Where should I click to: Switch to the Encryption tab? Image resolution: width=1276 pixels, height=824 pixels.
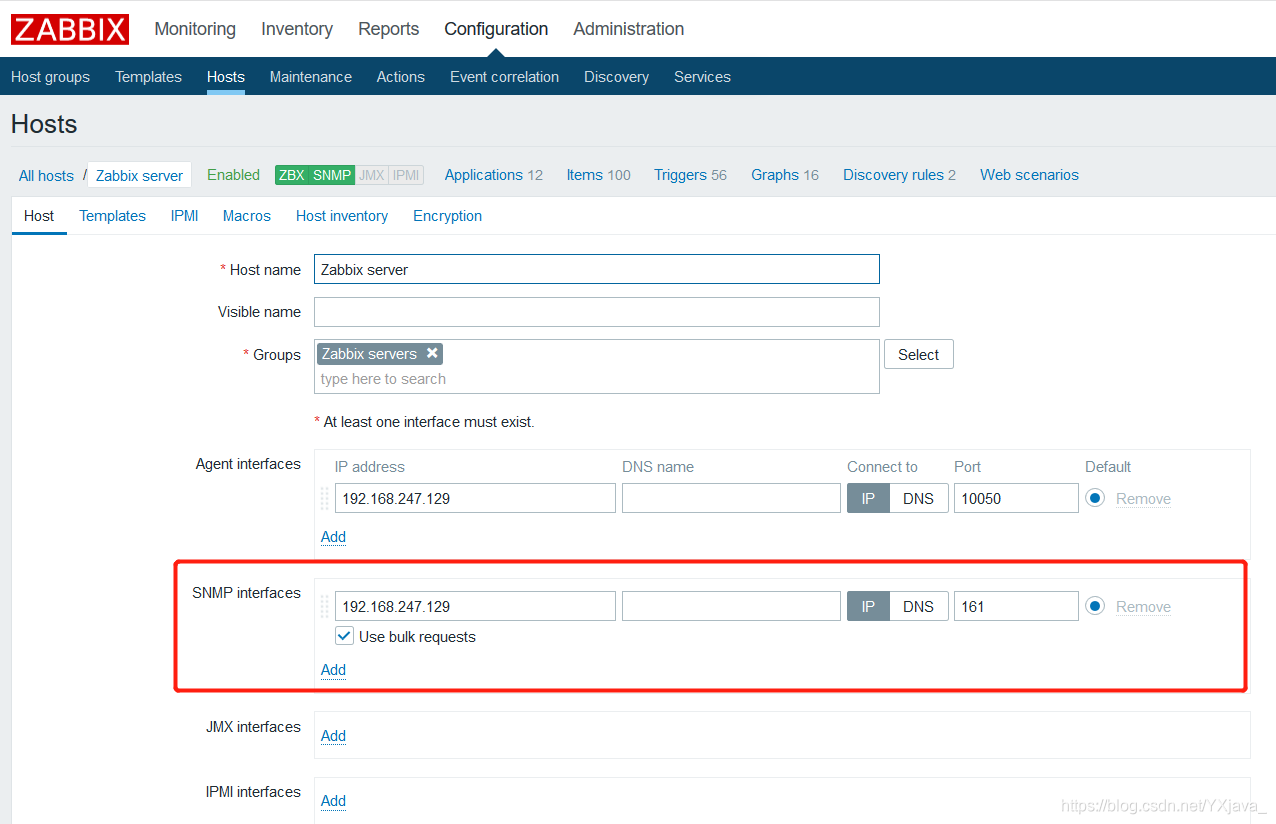(x=447, y=216)
